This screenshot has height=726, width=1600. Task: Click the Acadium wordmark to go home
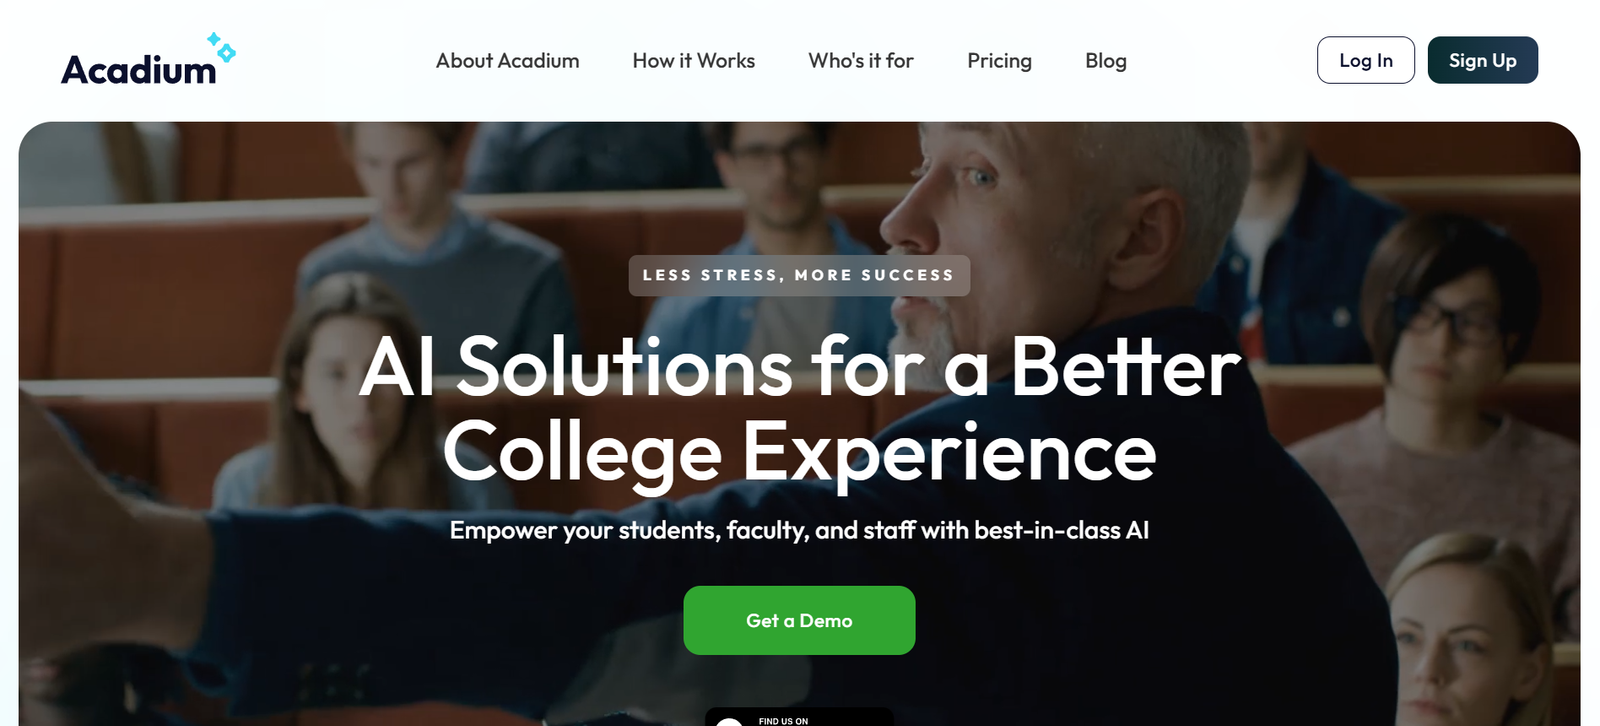tap(138, 70)
